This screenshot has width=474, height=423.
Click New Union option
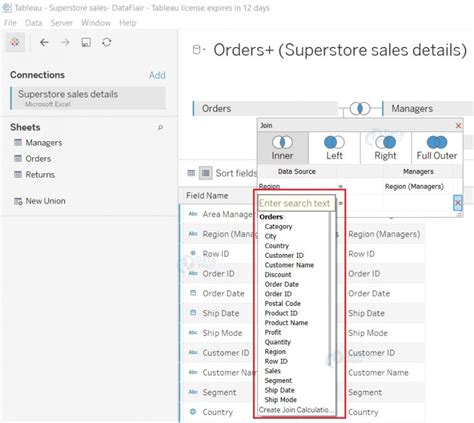tap(39, 201)
